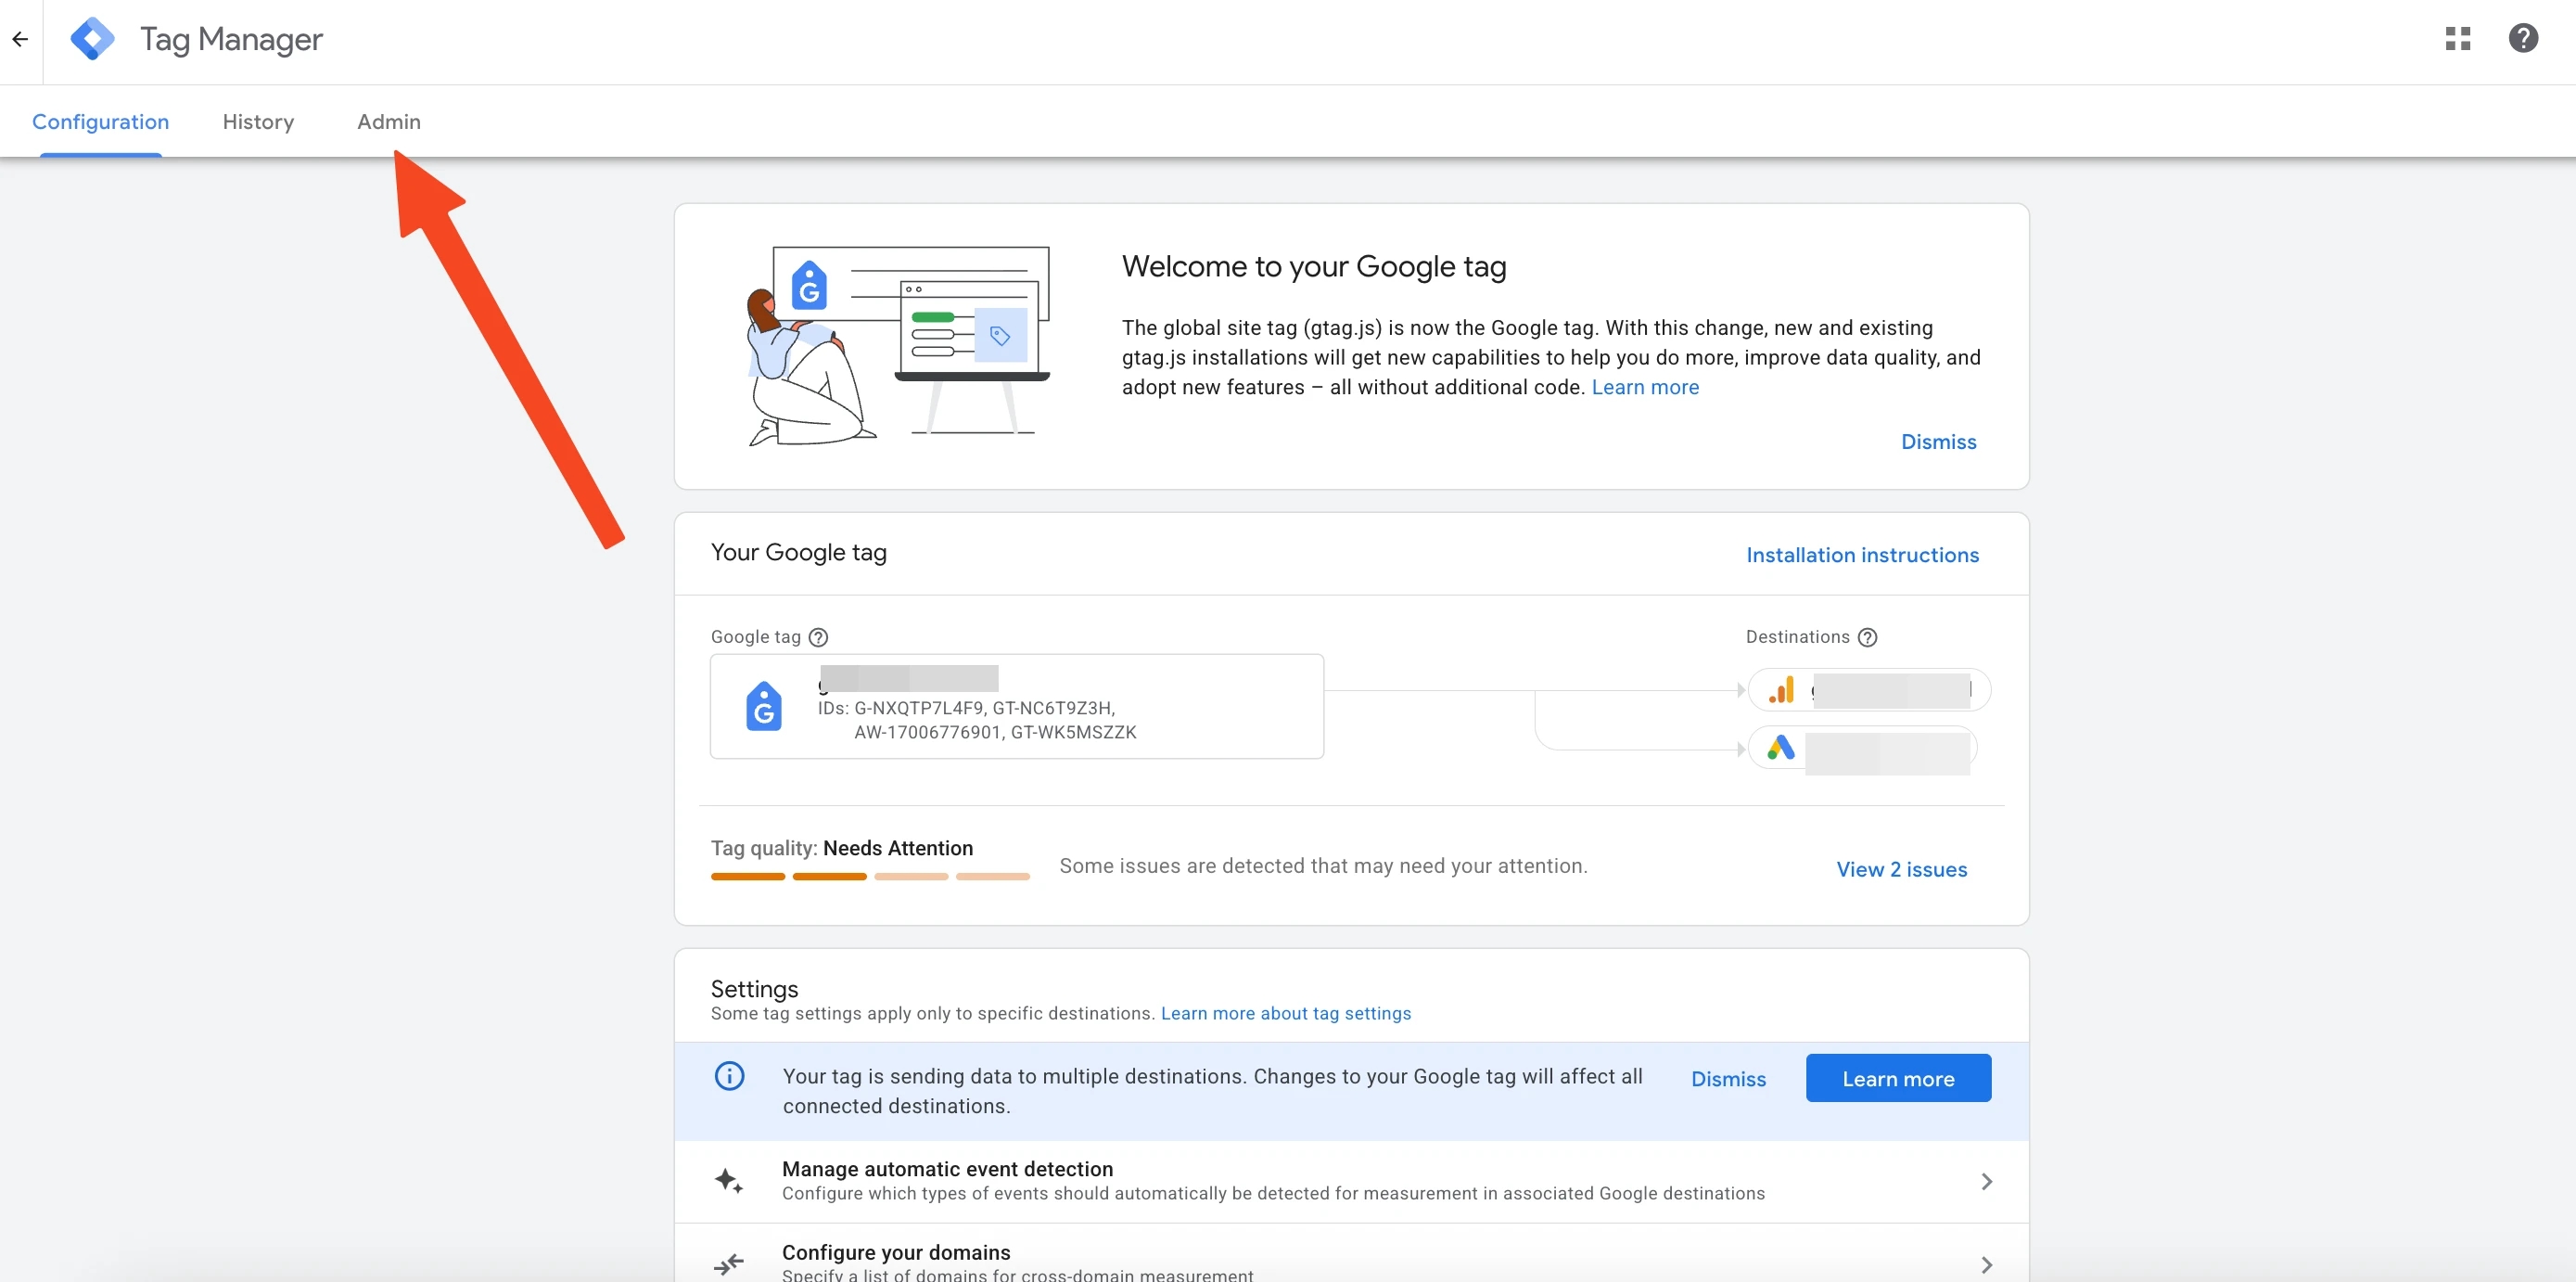This screenshot has width=2576, height=1282.
Task: Click the Tag Manager diamond logo
Action: click(92, 39)
